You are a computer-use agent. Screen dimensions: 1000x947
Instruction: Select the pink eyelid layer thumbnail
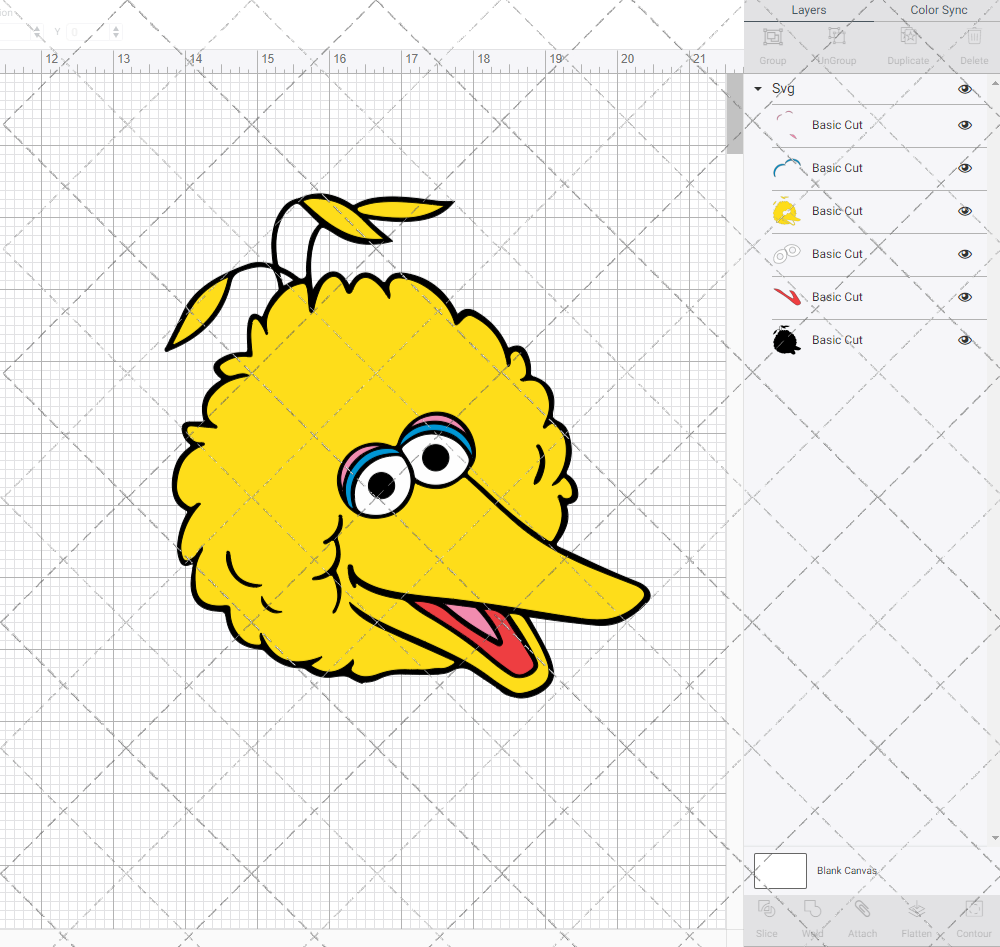click(786, 125)
